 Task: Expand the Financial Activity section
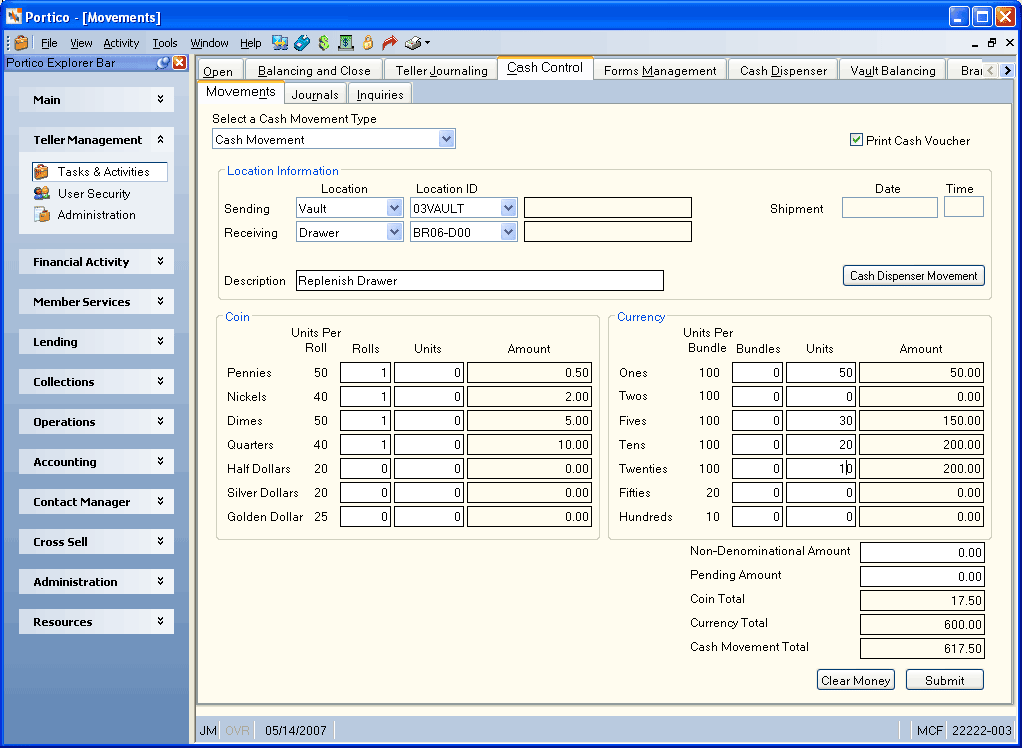(x=160, y=261)
